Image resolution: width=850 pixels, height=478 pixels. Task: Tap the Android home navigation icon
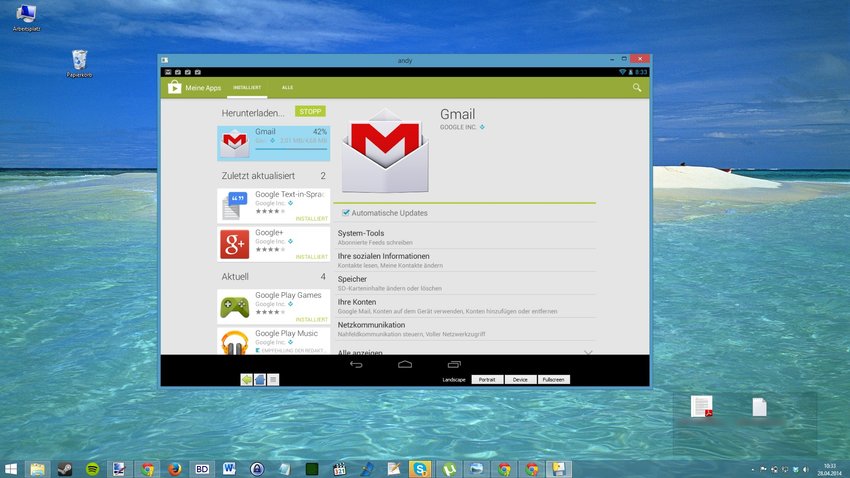click(405, 364)
